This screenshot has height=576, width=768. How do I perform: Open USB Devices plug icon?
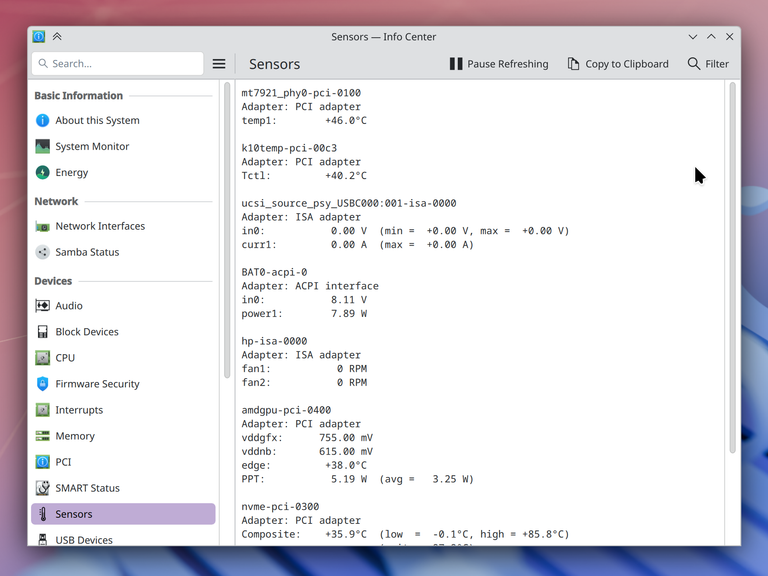(43, 540)
